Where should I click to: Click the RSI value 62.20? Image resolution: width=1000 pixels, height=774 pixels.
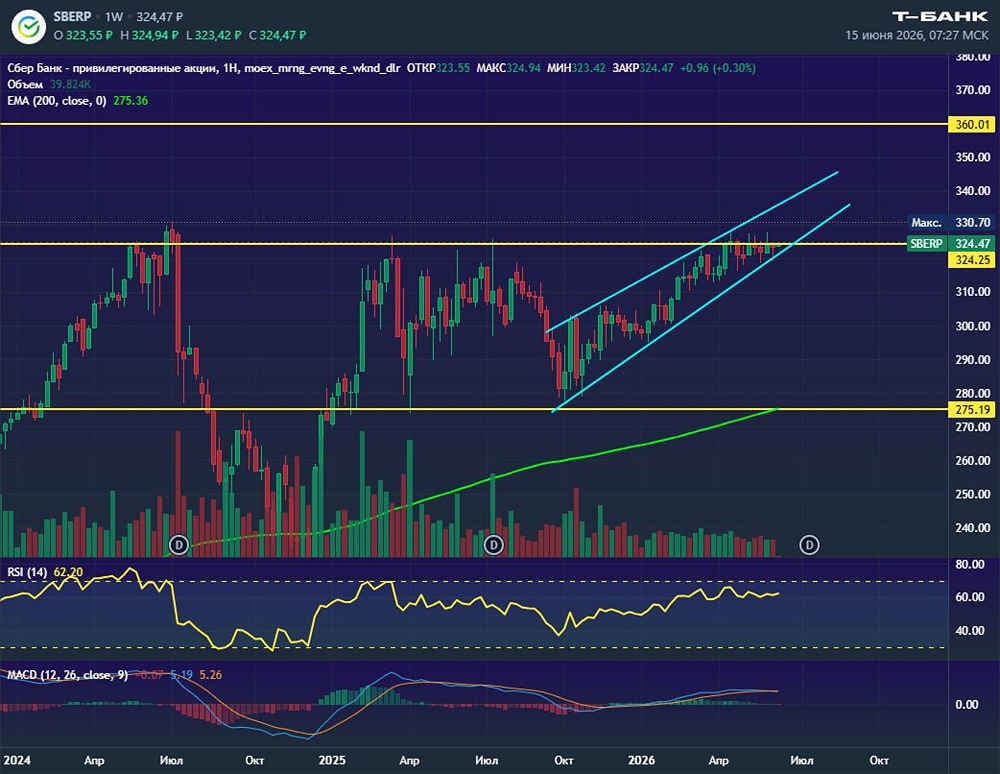[x=68, y=572]
